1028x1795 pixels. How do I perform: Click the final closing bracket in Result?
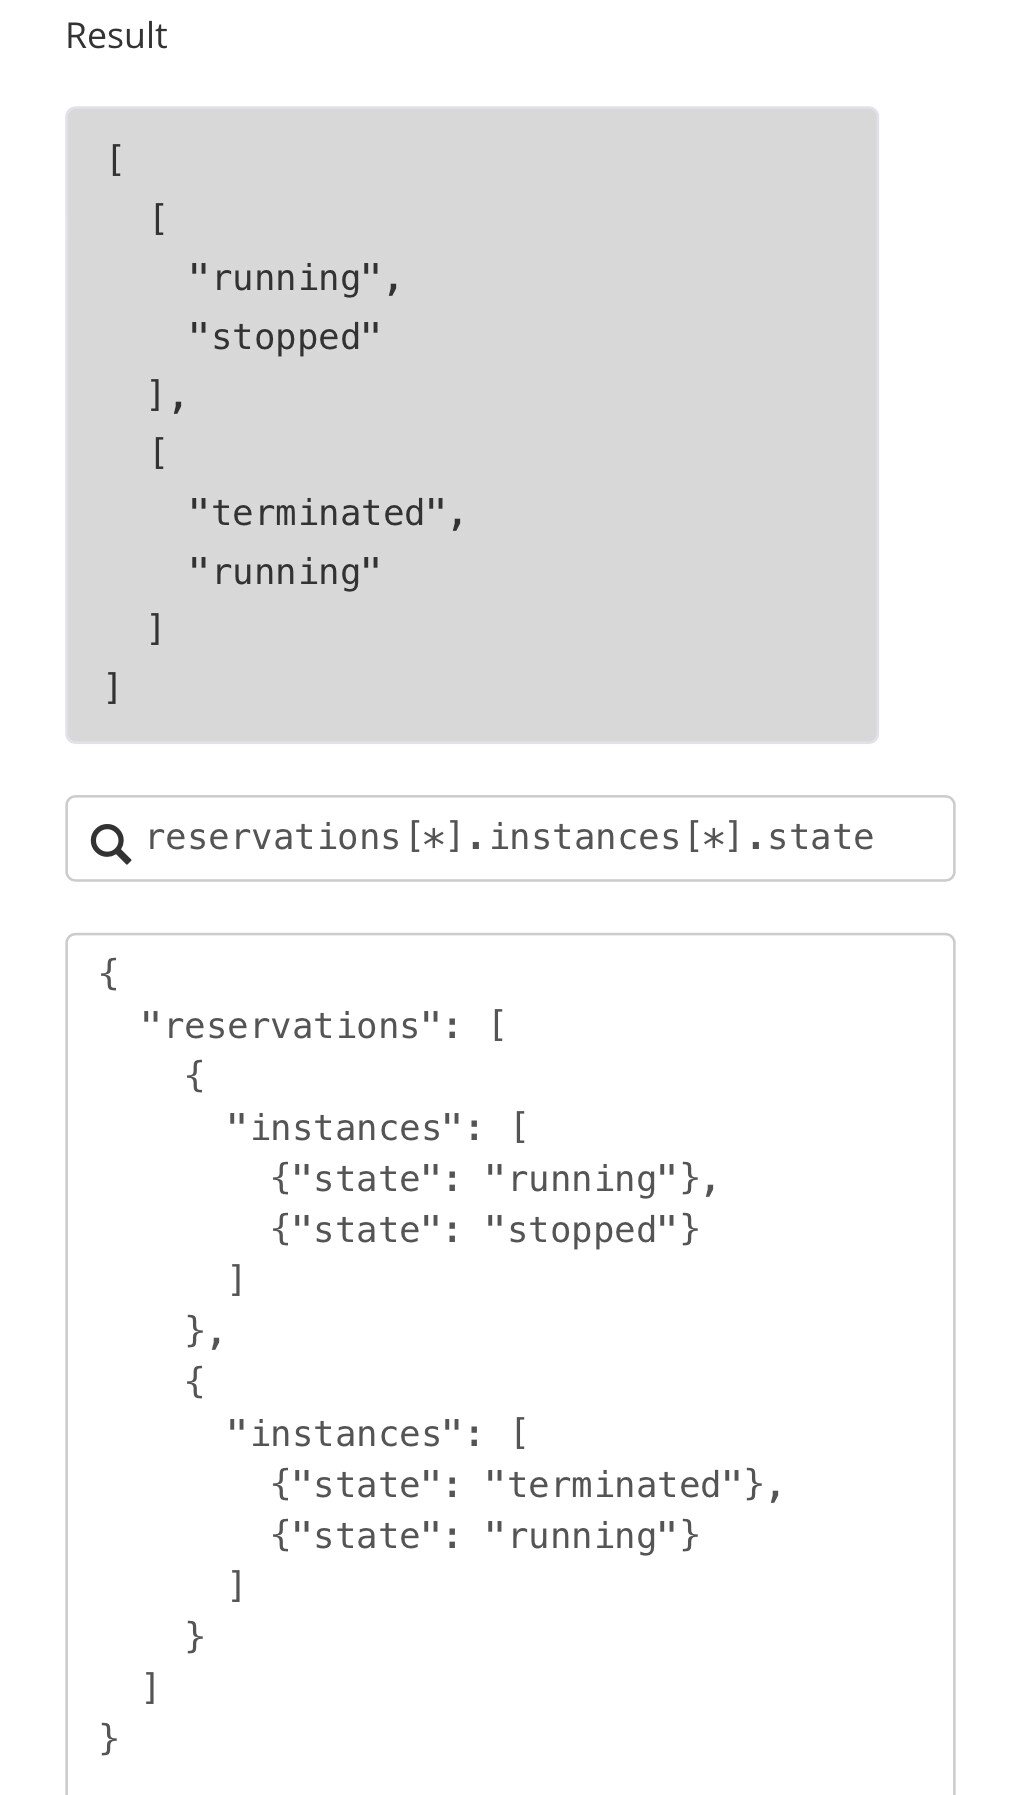113,687
